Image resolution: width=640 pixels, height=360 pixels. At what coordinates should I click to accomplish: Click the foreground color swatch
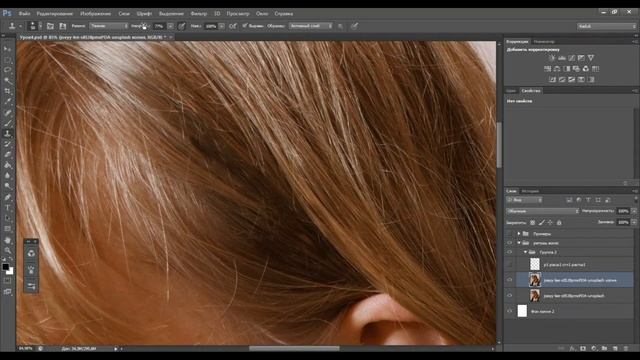(x=5, y=267)
